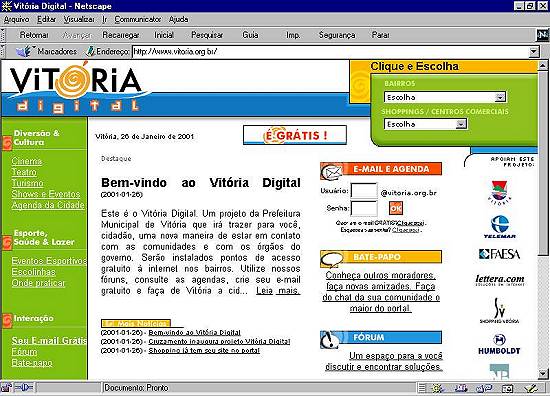550x396 pixels.
Task: Click the address URL field
Action: click(330, 52)
